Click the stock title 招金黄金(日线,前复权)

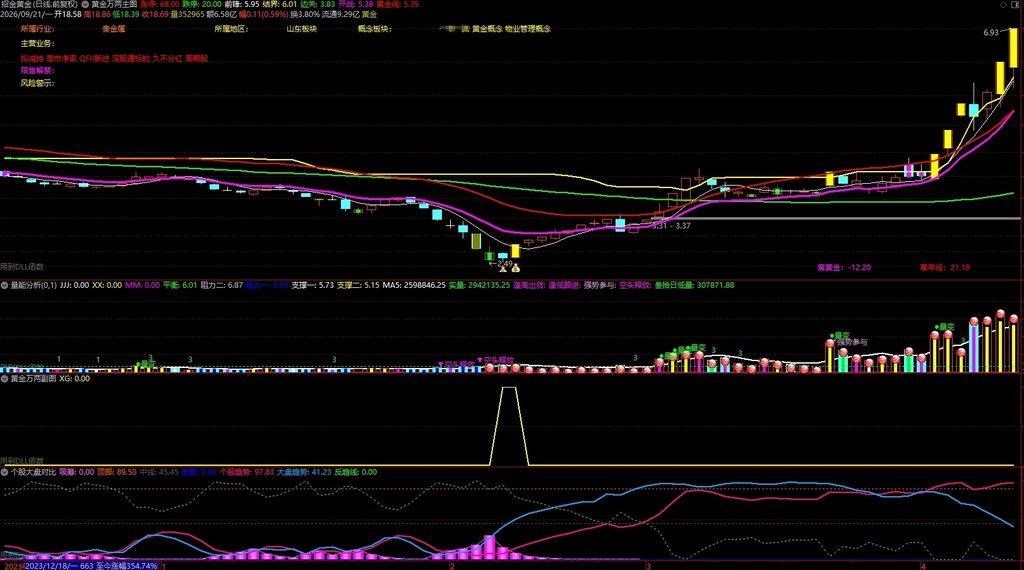(39, 4)
